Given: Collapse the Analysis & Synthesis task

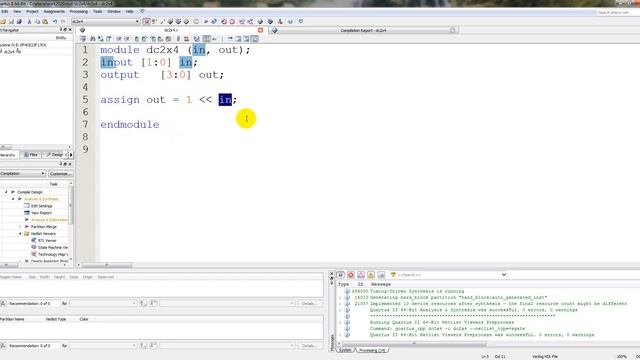Looking at the screenshot, I should (x=13, y=199).
